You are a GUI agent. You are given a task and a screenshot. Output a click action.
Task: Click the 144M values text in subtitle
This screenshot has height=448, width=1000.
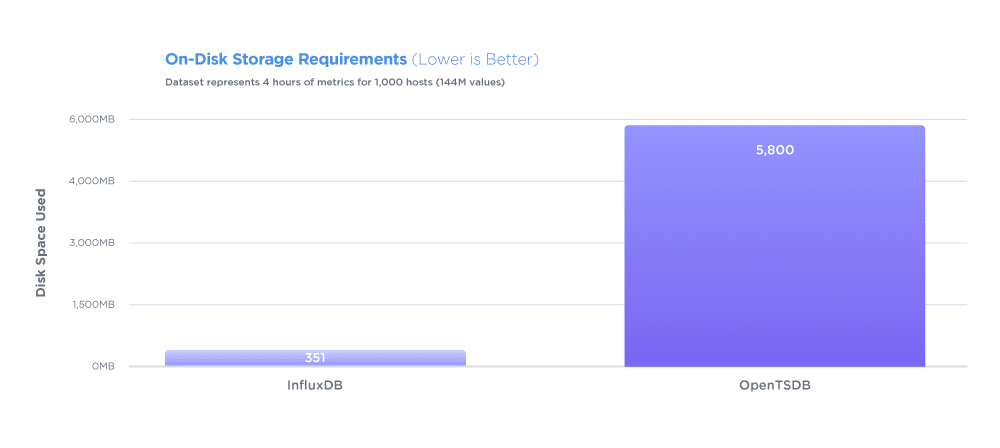(471, 82)
